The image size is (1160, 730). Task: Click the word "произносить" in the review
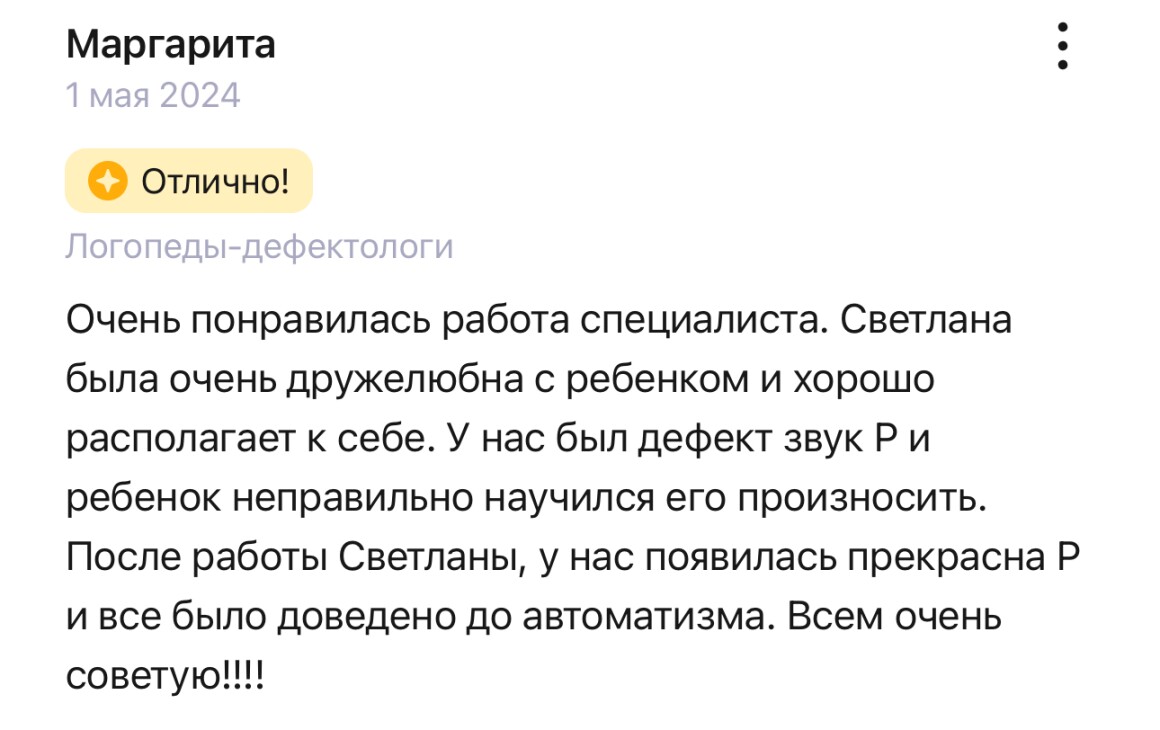(x=864, y=497)
